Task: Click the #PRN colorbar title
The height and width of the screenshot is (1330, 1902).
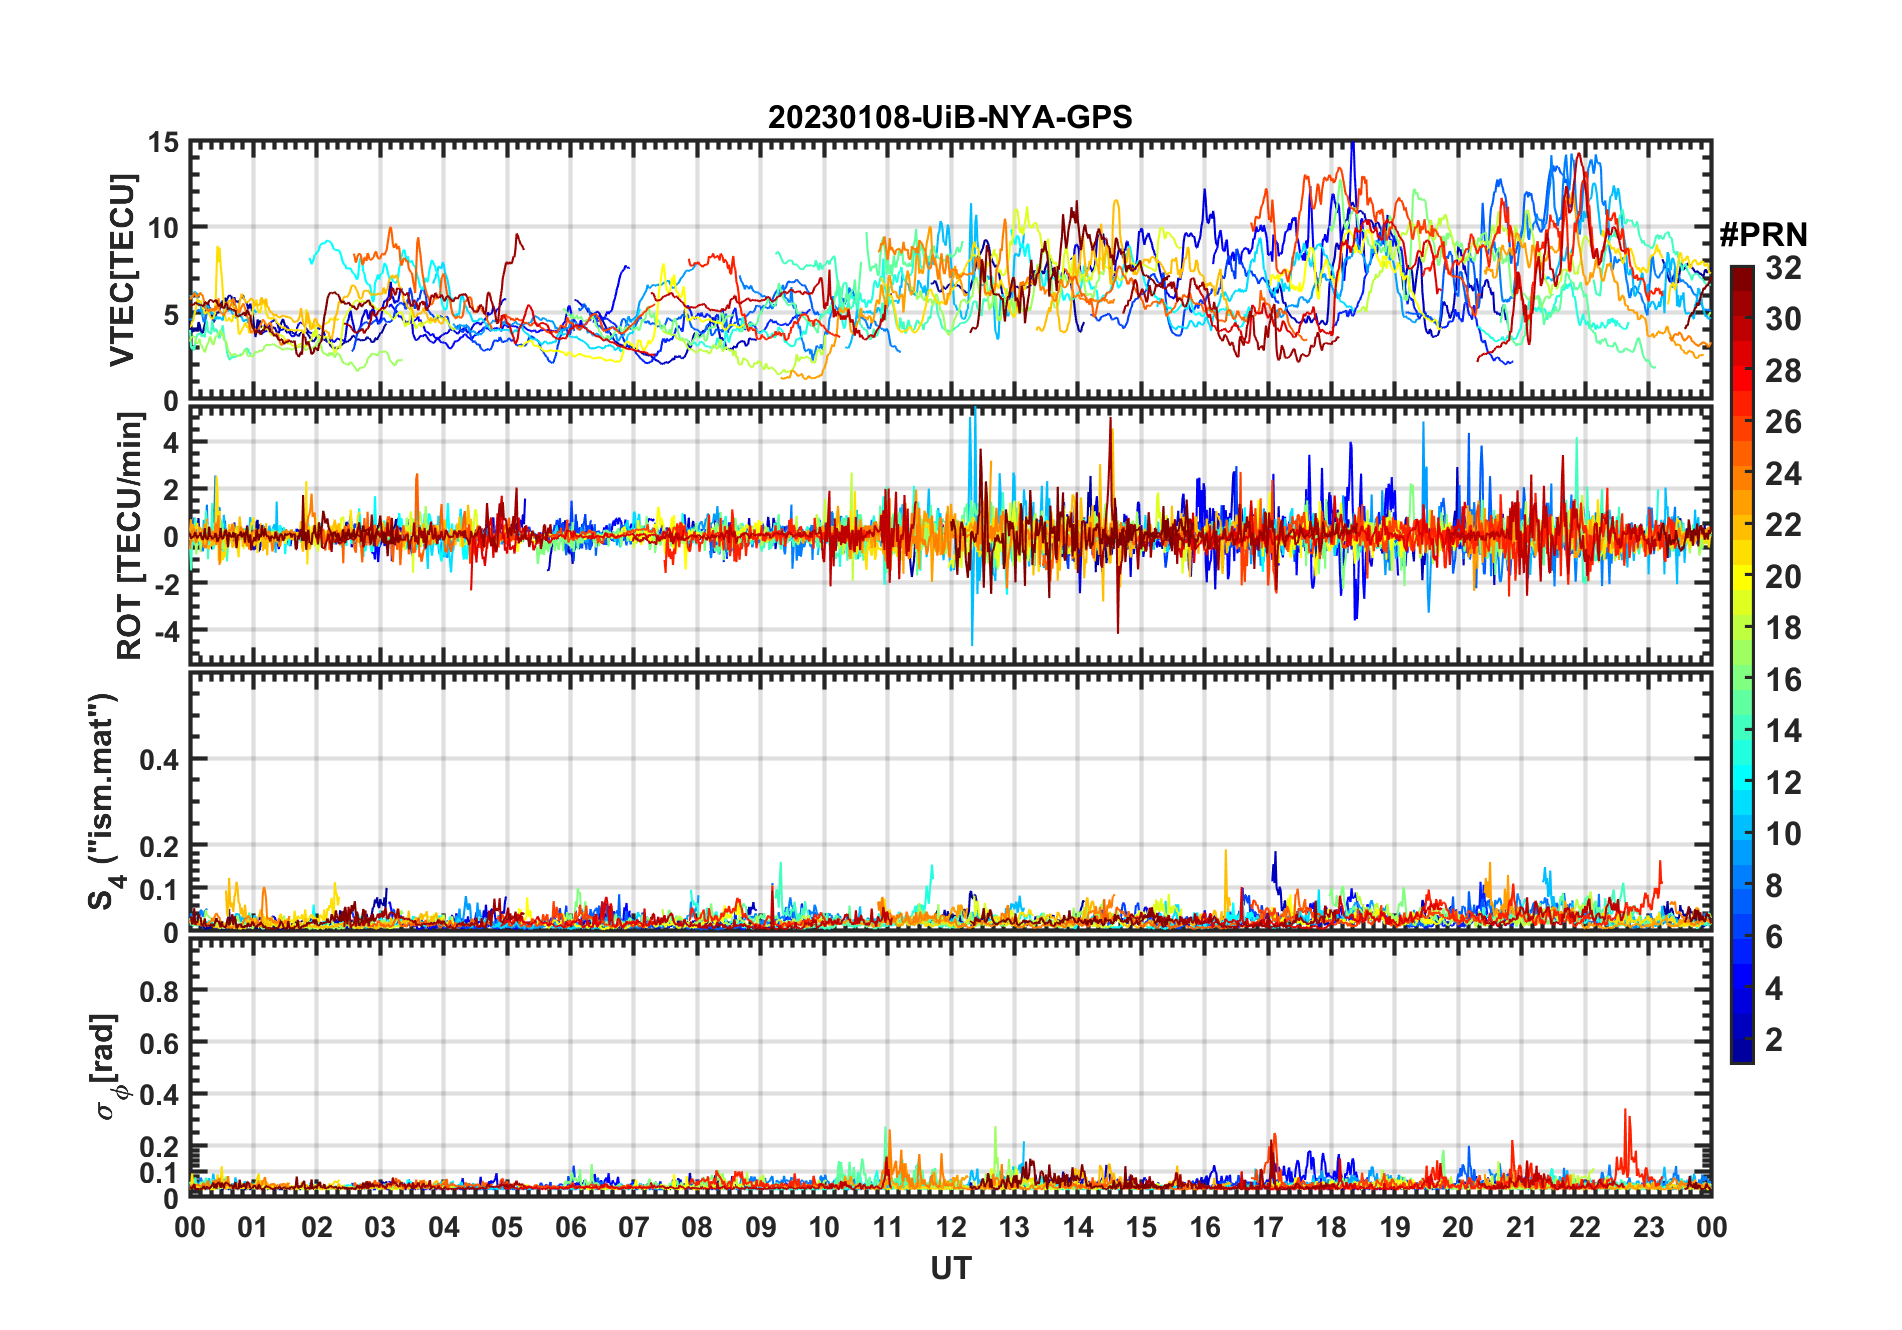Action: (1764, 235)
